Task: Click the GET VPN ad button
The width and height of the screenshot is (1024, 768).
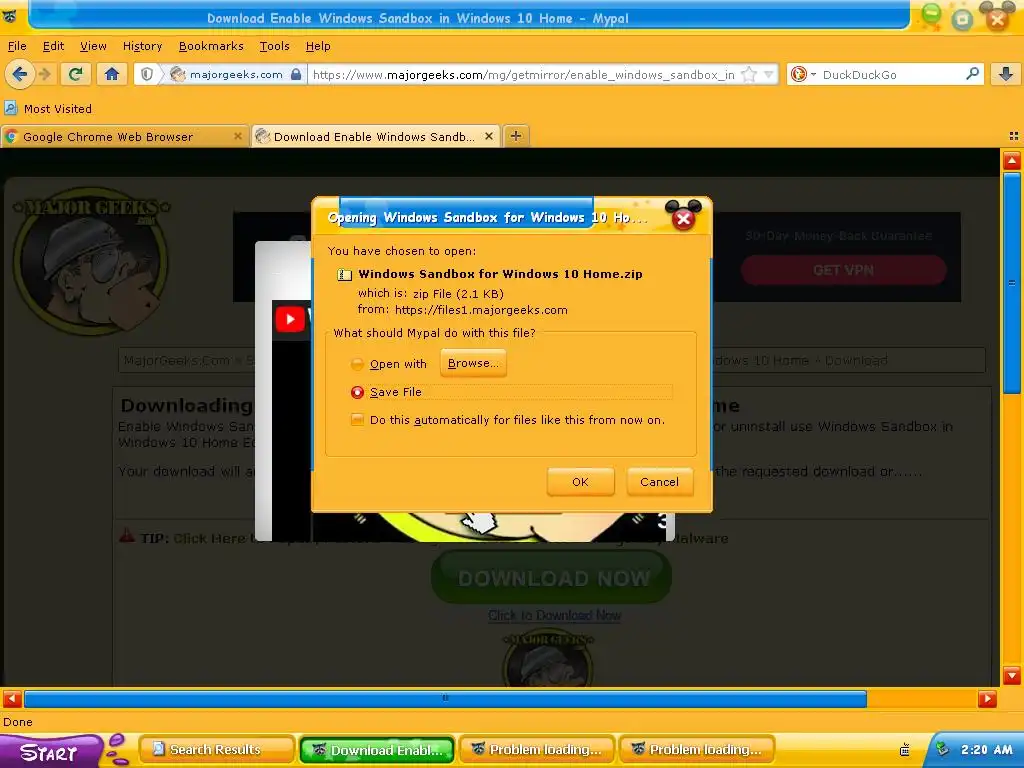Action: point(843,270)
